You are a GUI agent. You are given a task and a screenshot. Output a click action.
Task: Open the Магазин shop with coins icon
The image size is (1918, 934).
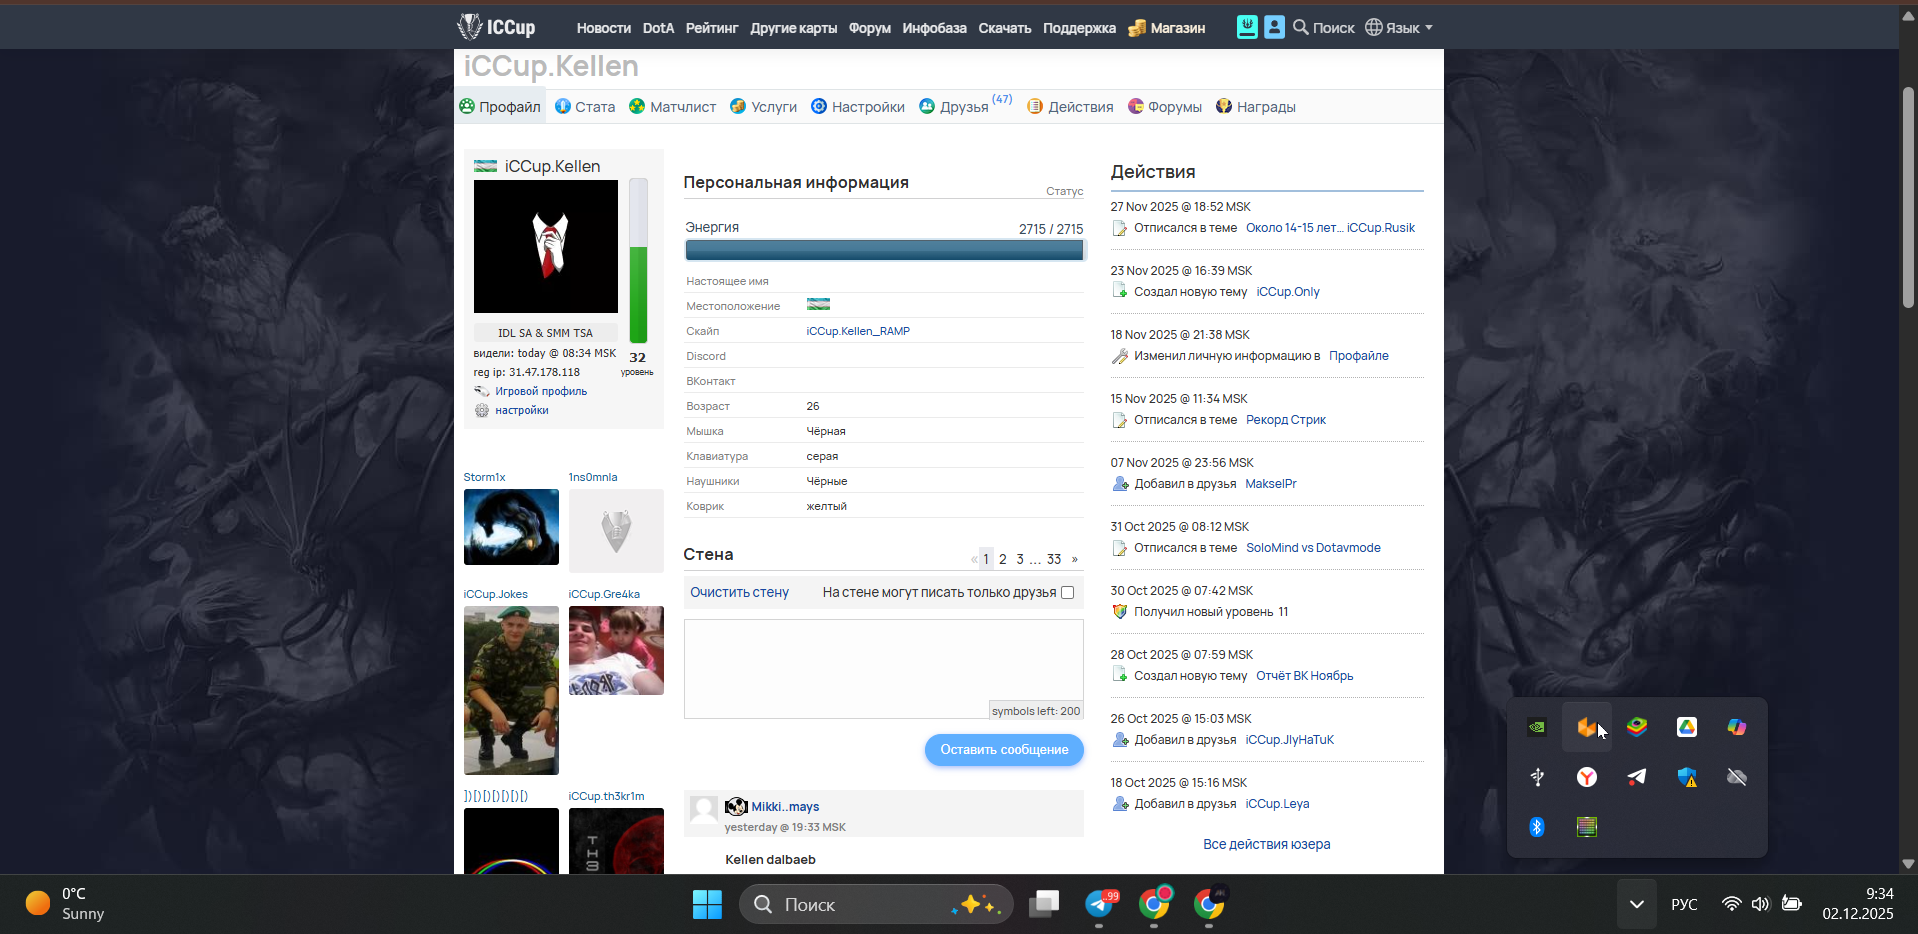click(1167, 28)
